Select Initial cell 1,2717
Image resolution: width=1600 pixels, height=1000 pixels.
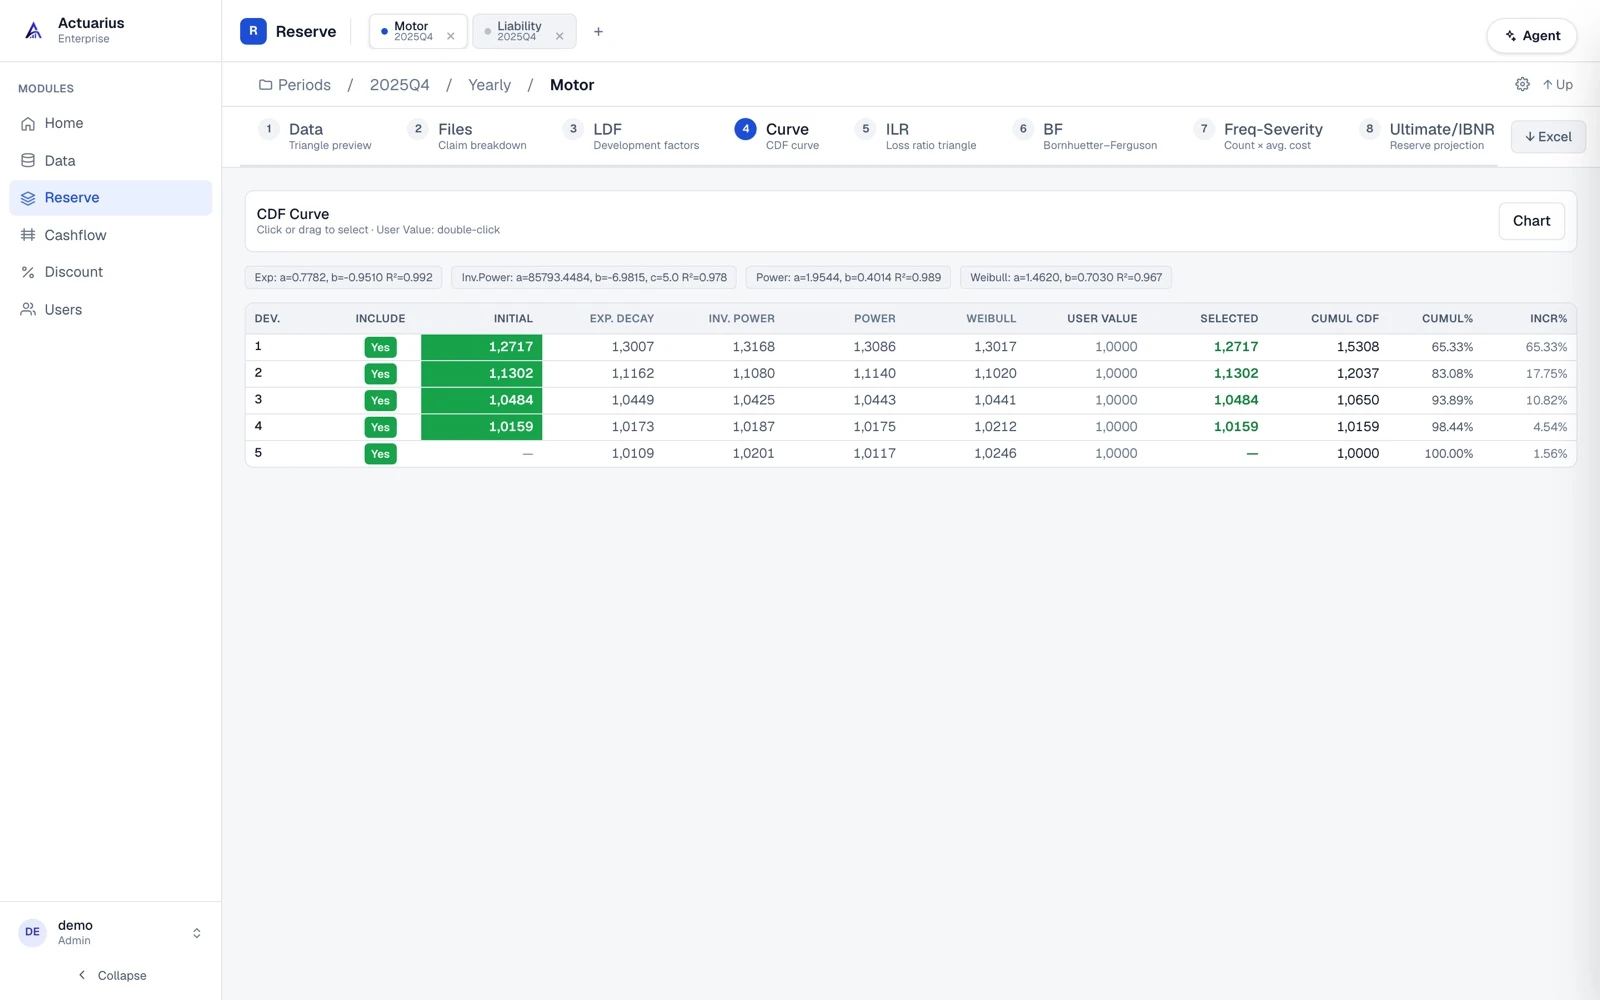(481, 347)
